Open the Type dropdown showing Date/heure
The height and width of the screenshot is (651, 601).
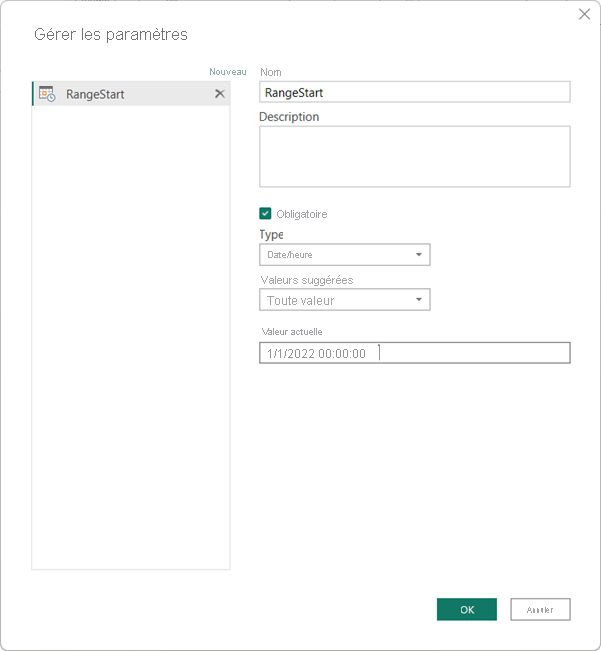pos(344,255)
